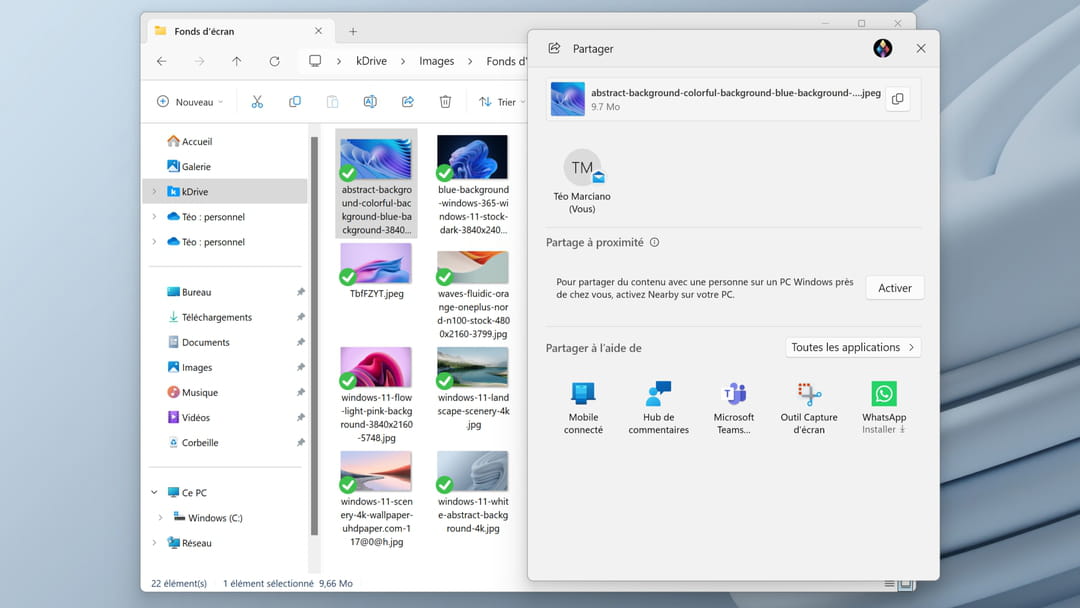Click kDrive in the address breadcrumb
The image size is (1080, 608).
(x=371, y=61)
